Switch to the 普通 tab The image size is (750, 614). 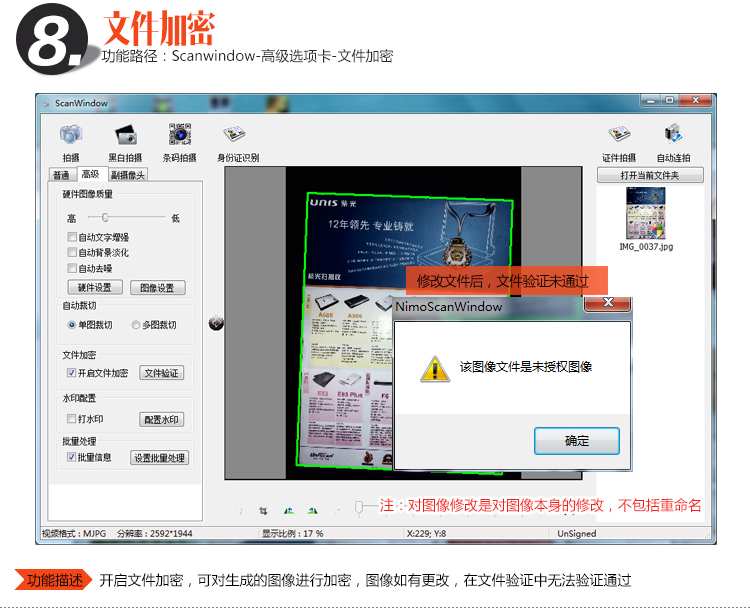click(62, 175)
